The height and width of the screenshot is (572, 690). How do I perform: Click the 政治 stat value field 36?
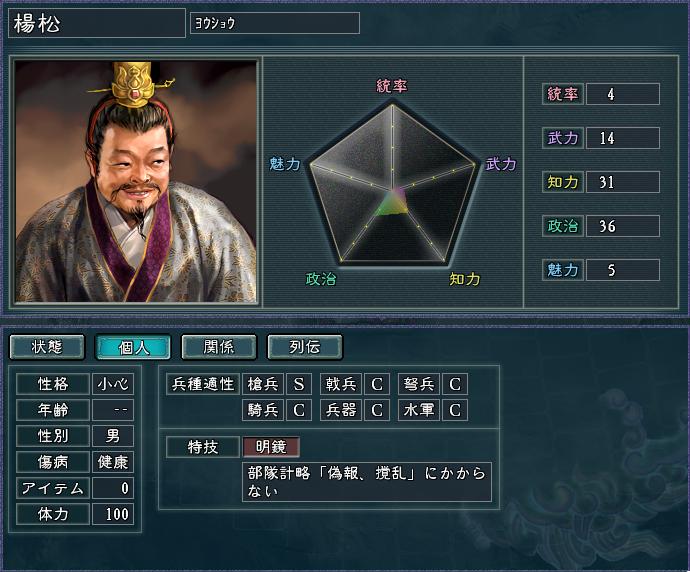623,226
